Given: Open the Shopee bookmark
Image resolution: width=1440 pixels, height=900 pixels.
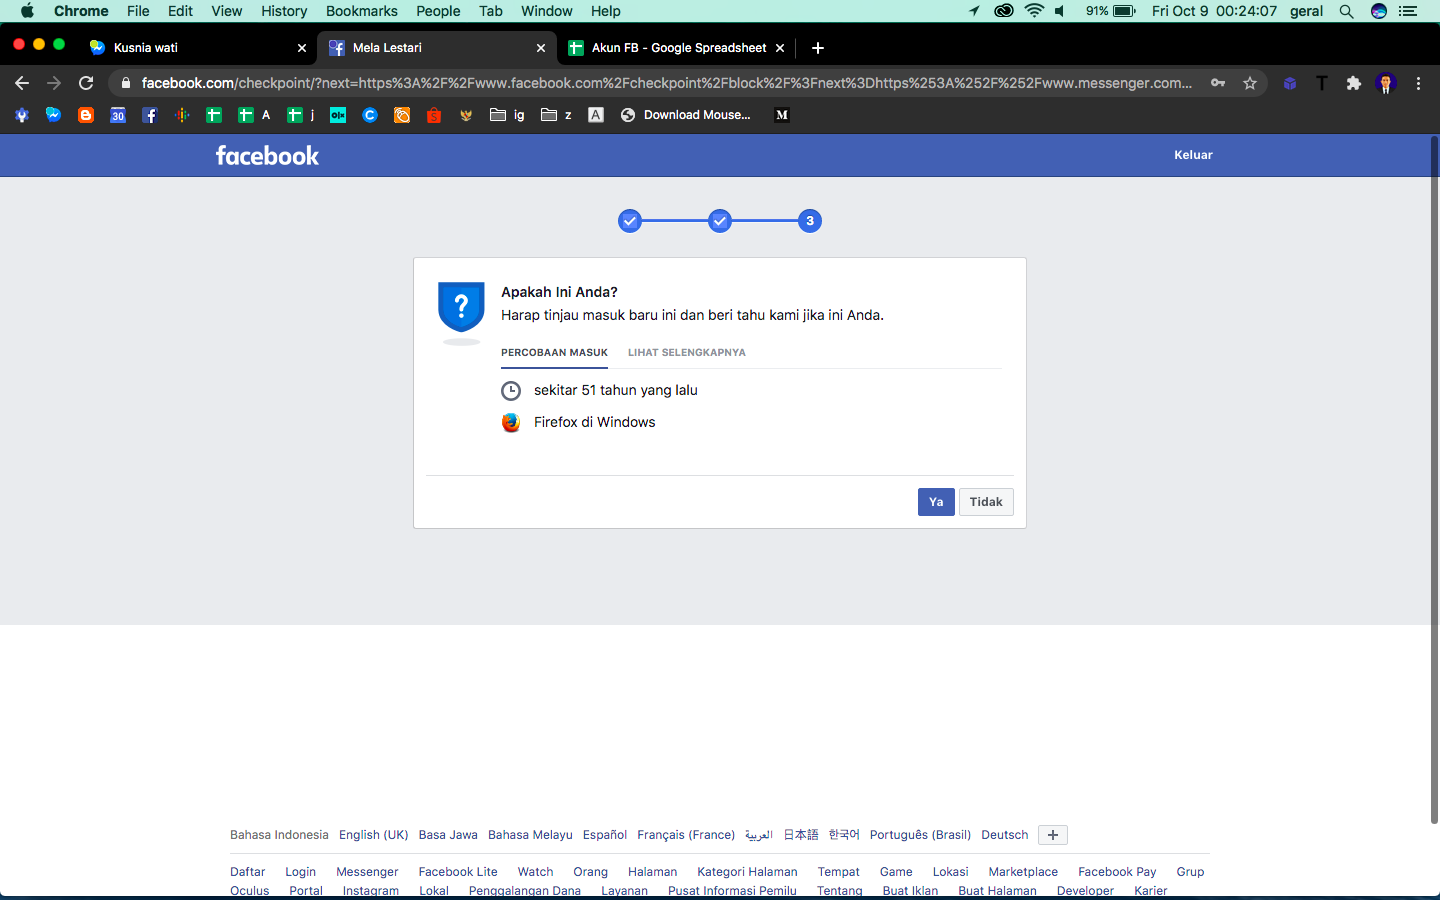Looking at the screenshot, I should pyautogui.click(x=434, y=115).
